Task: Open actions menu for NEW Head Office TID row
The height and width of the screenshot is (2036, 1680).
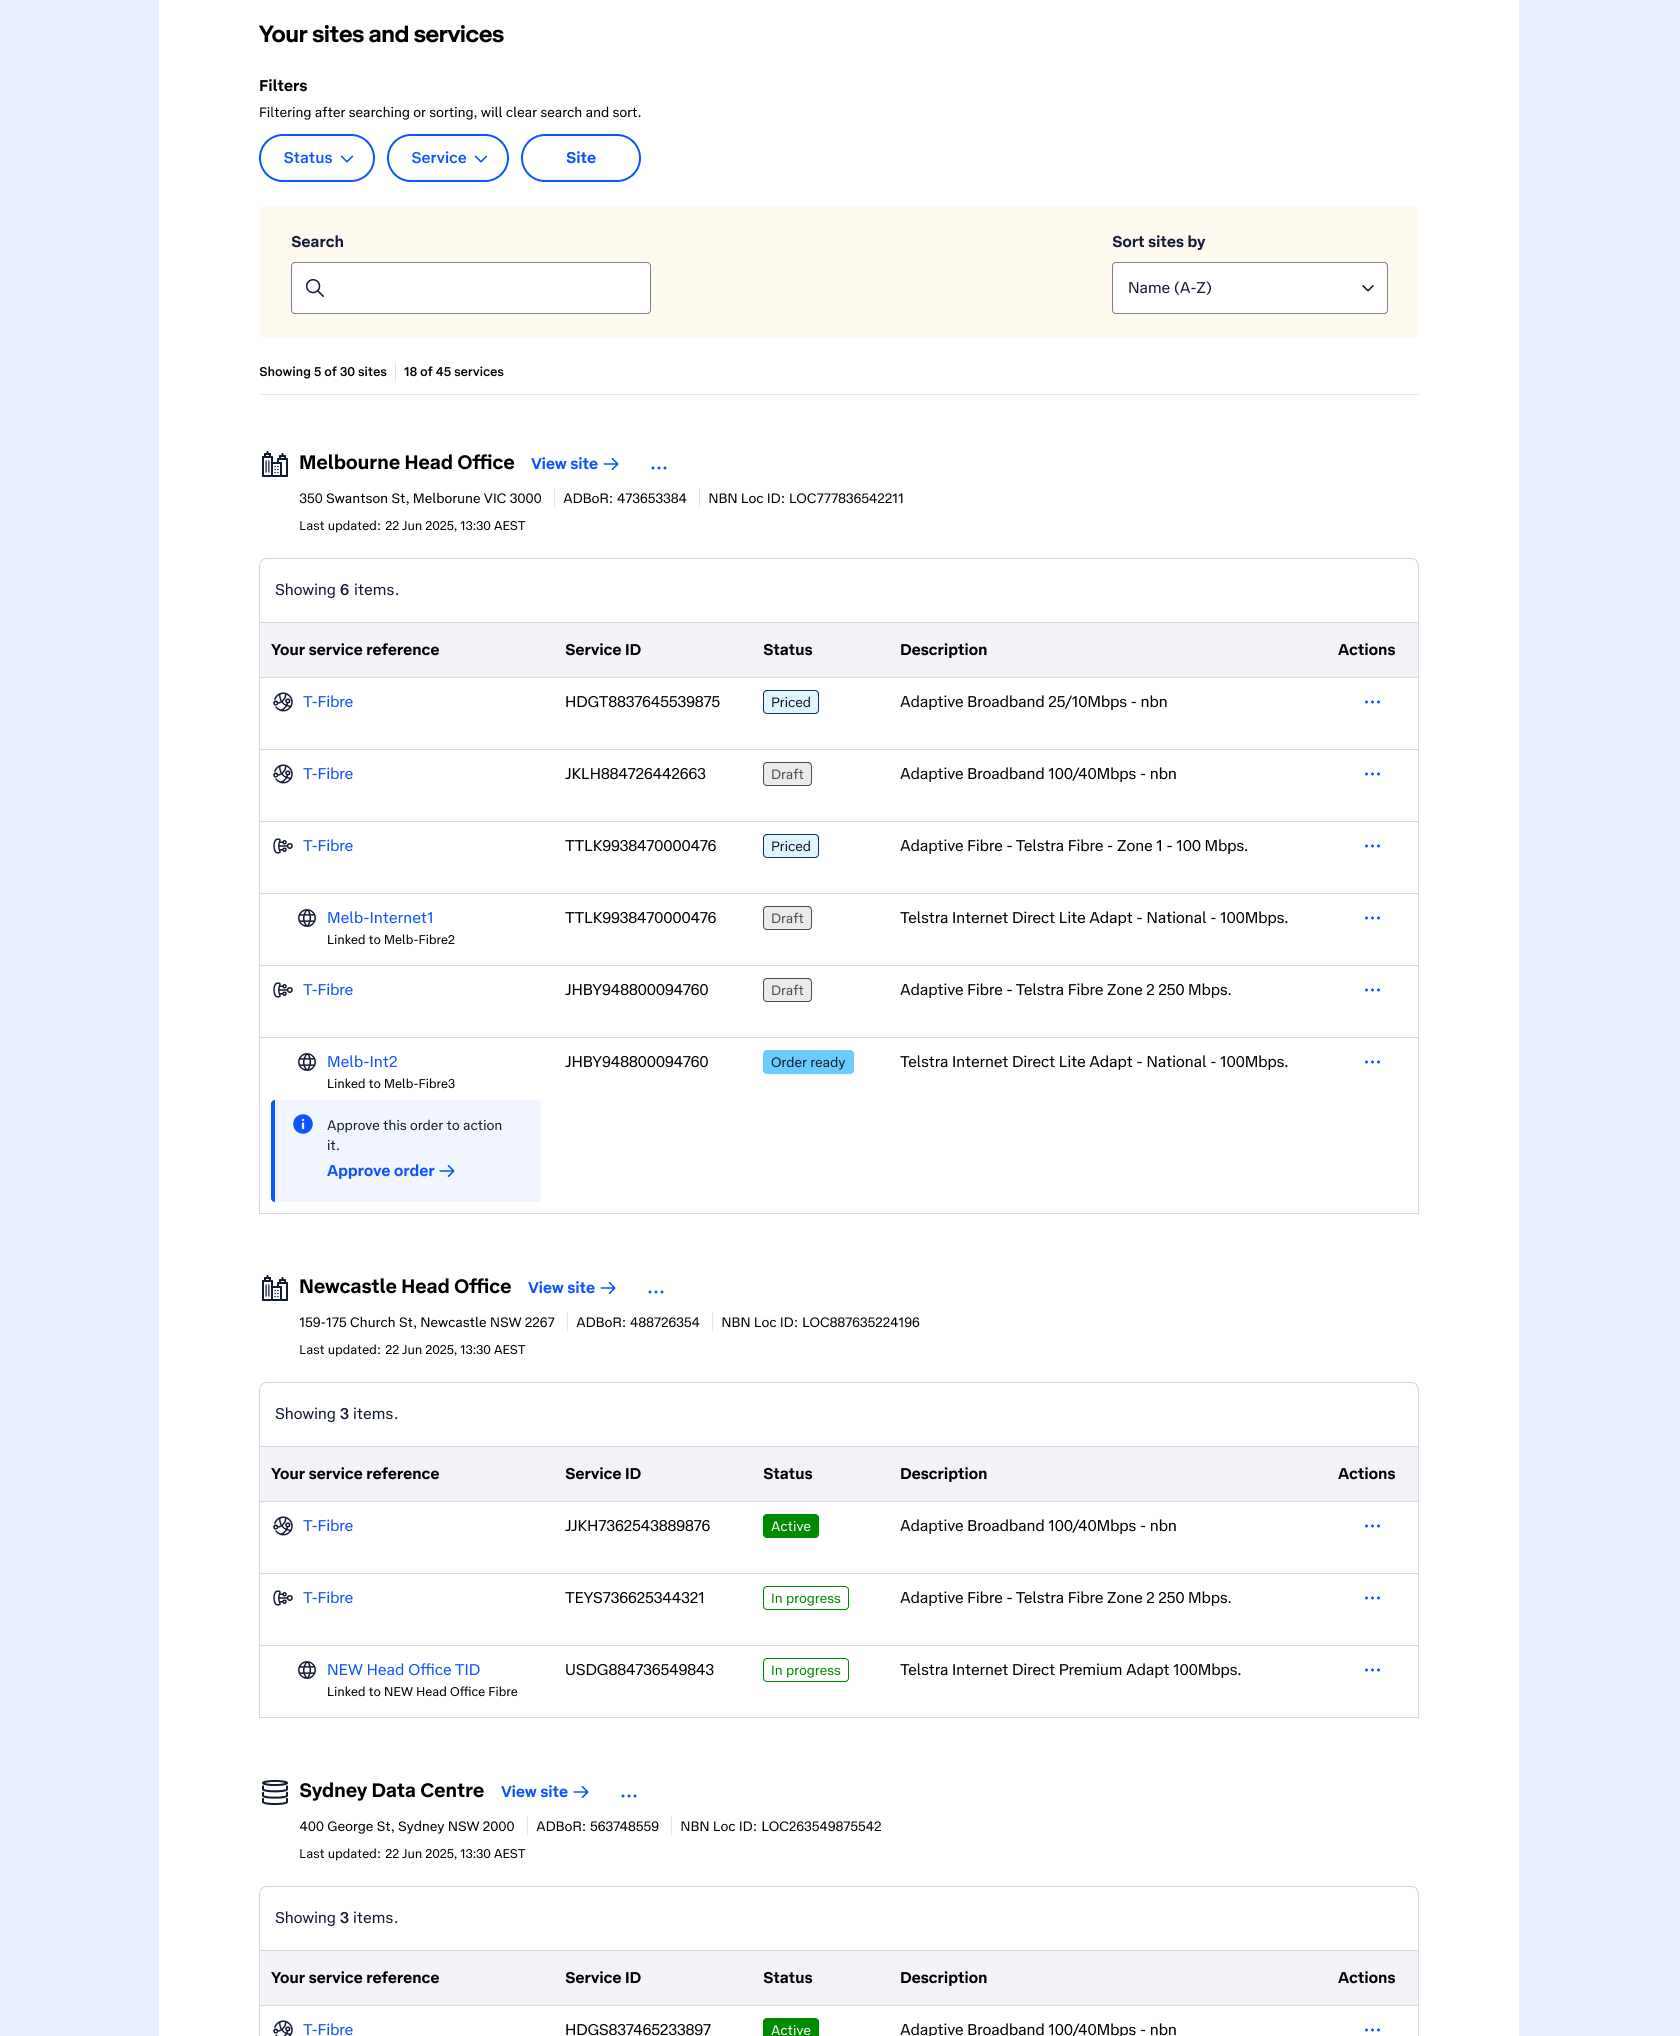Action: click(x=1372, y=1670)
